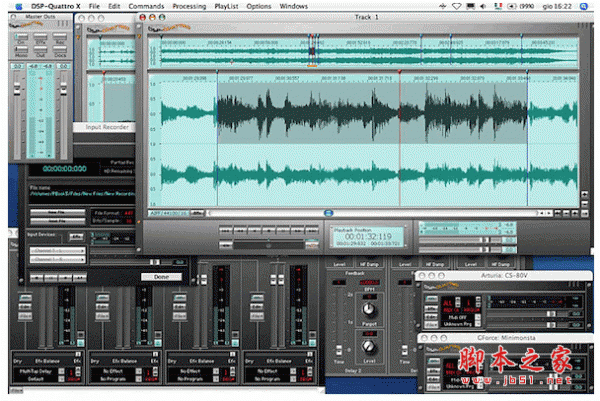Image resolution: width=600 pixels, height=401 pixels.
Task: Open the lower Input Devices channel dropdown
Action: 57,259
